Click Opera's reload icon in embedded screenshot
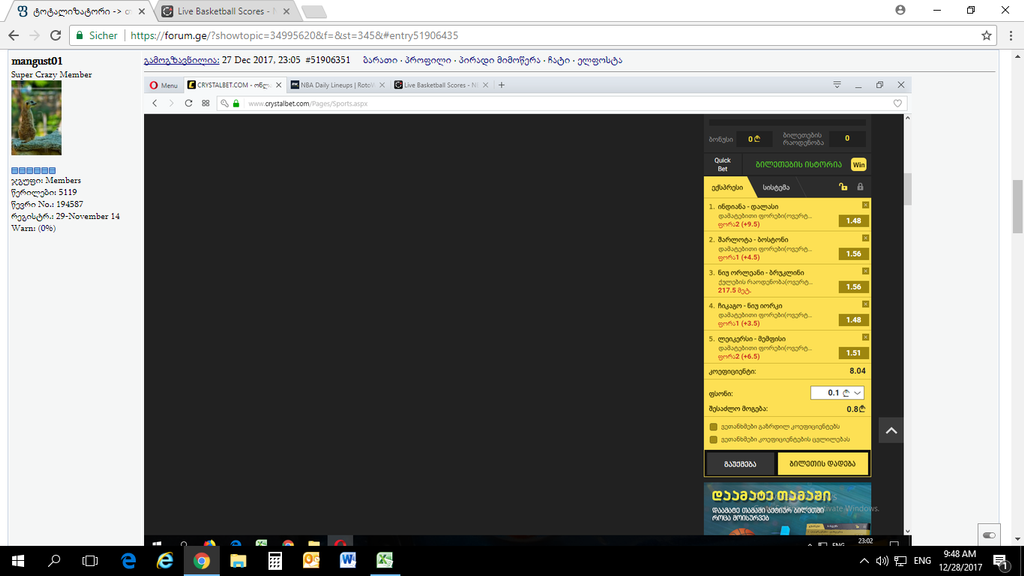This screenshot has width=1024, height=576. coord(189,103)
